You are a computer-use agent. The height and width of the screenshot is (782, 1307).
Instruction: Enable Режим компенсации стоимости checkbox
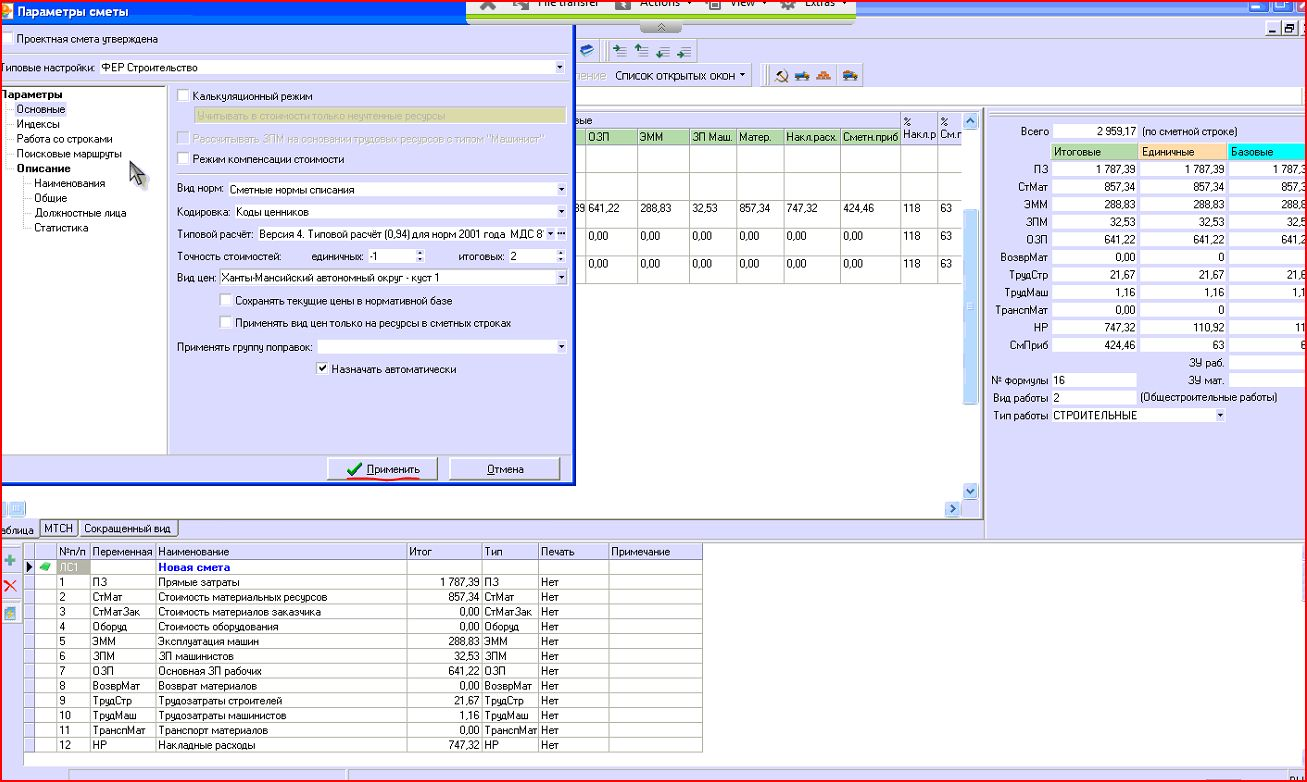coord(183,158)
